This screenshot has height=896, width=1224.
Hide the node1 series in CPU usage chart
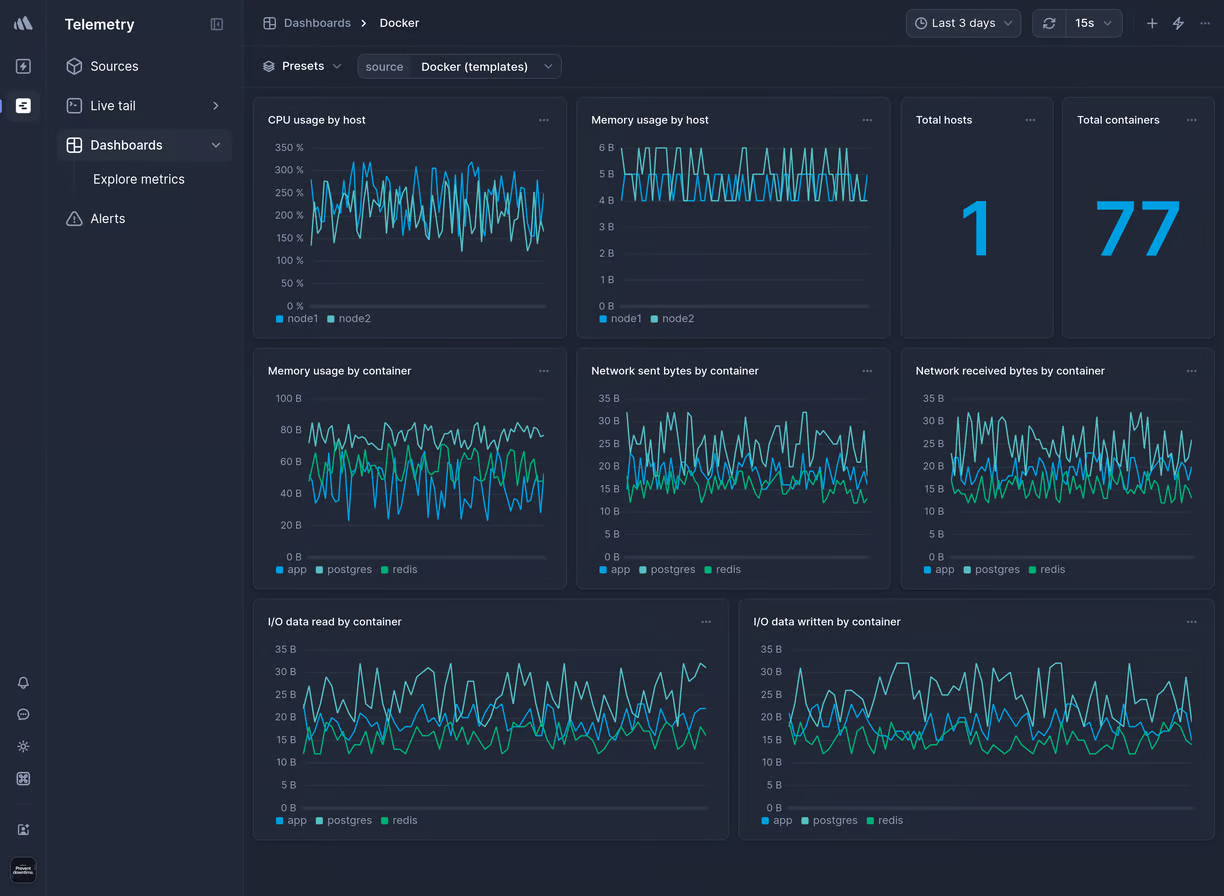pos(296,318)
